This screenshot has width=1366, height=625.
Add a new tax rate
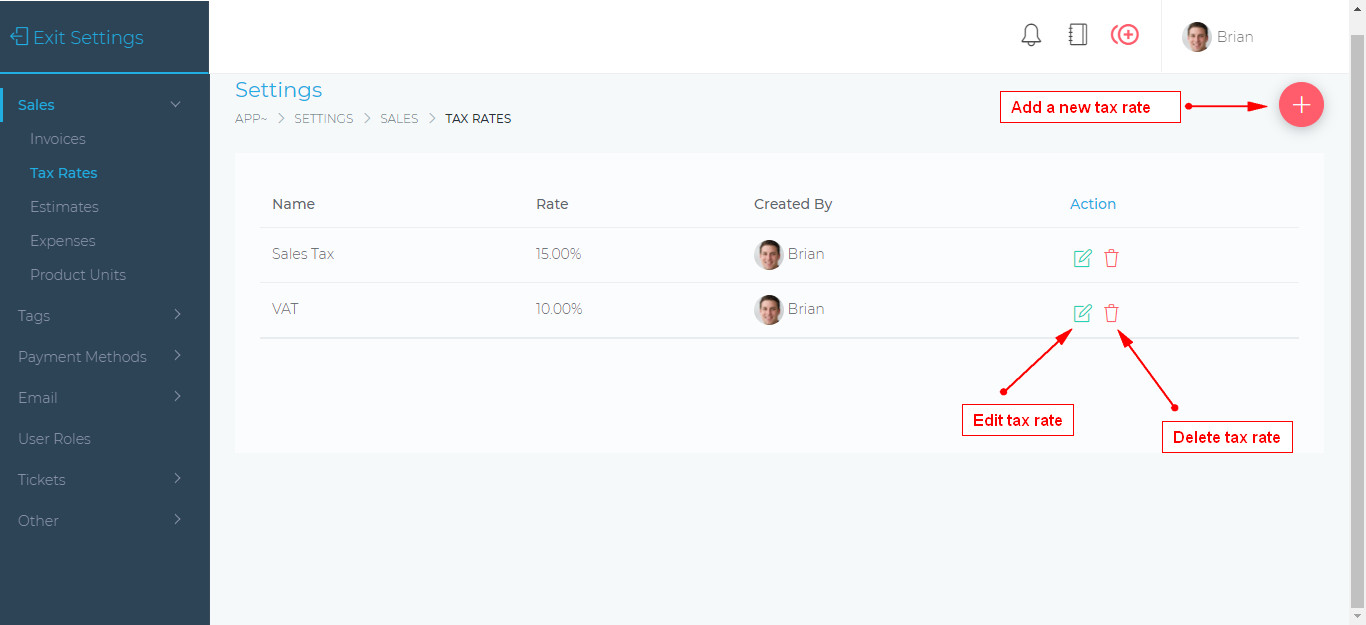click(x=1301, y=104)
